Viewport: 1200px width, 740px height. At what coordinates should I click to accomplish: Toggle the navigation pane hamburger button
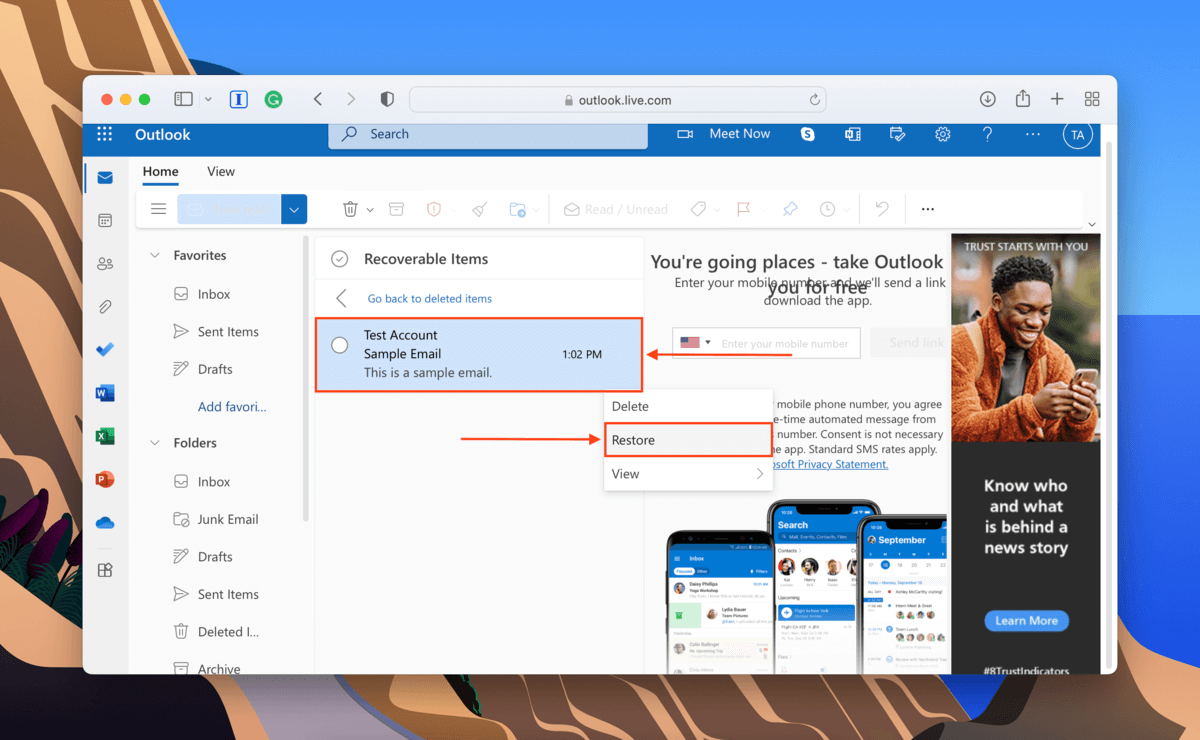(x=158, y=209)
